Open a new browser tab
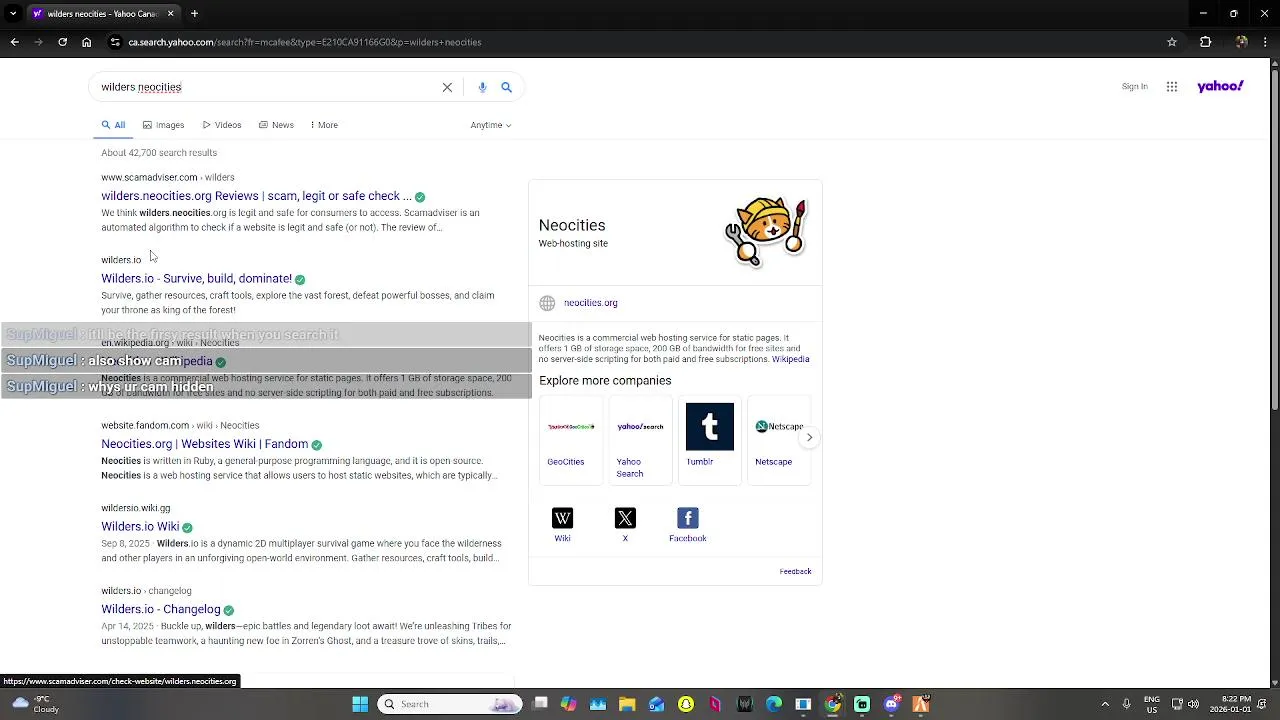 tap(194, 14)
